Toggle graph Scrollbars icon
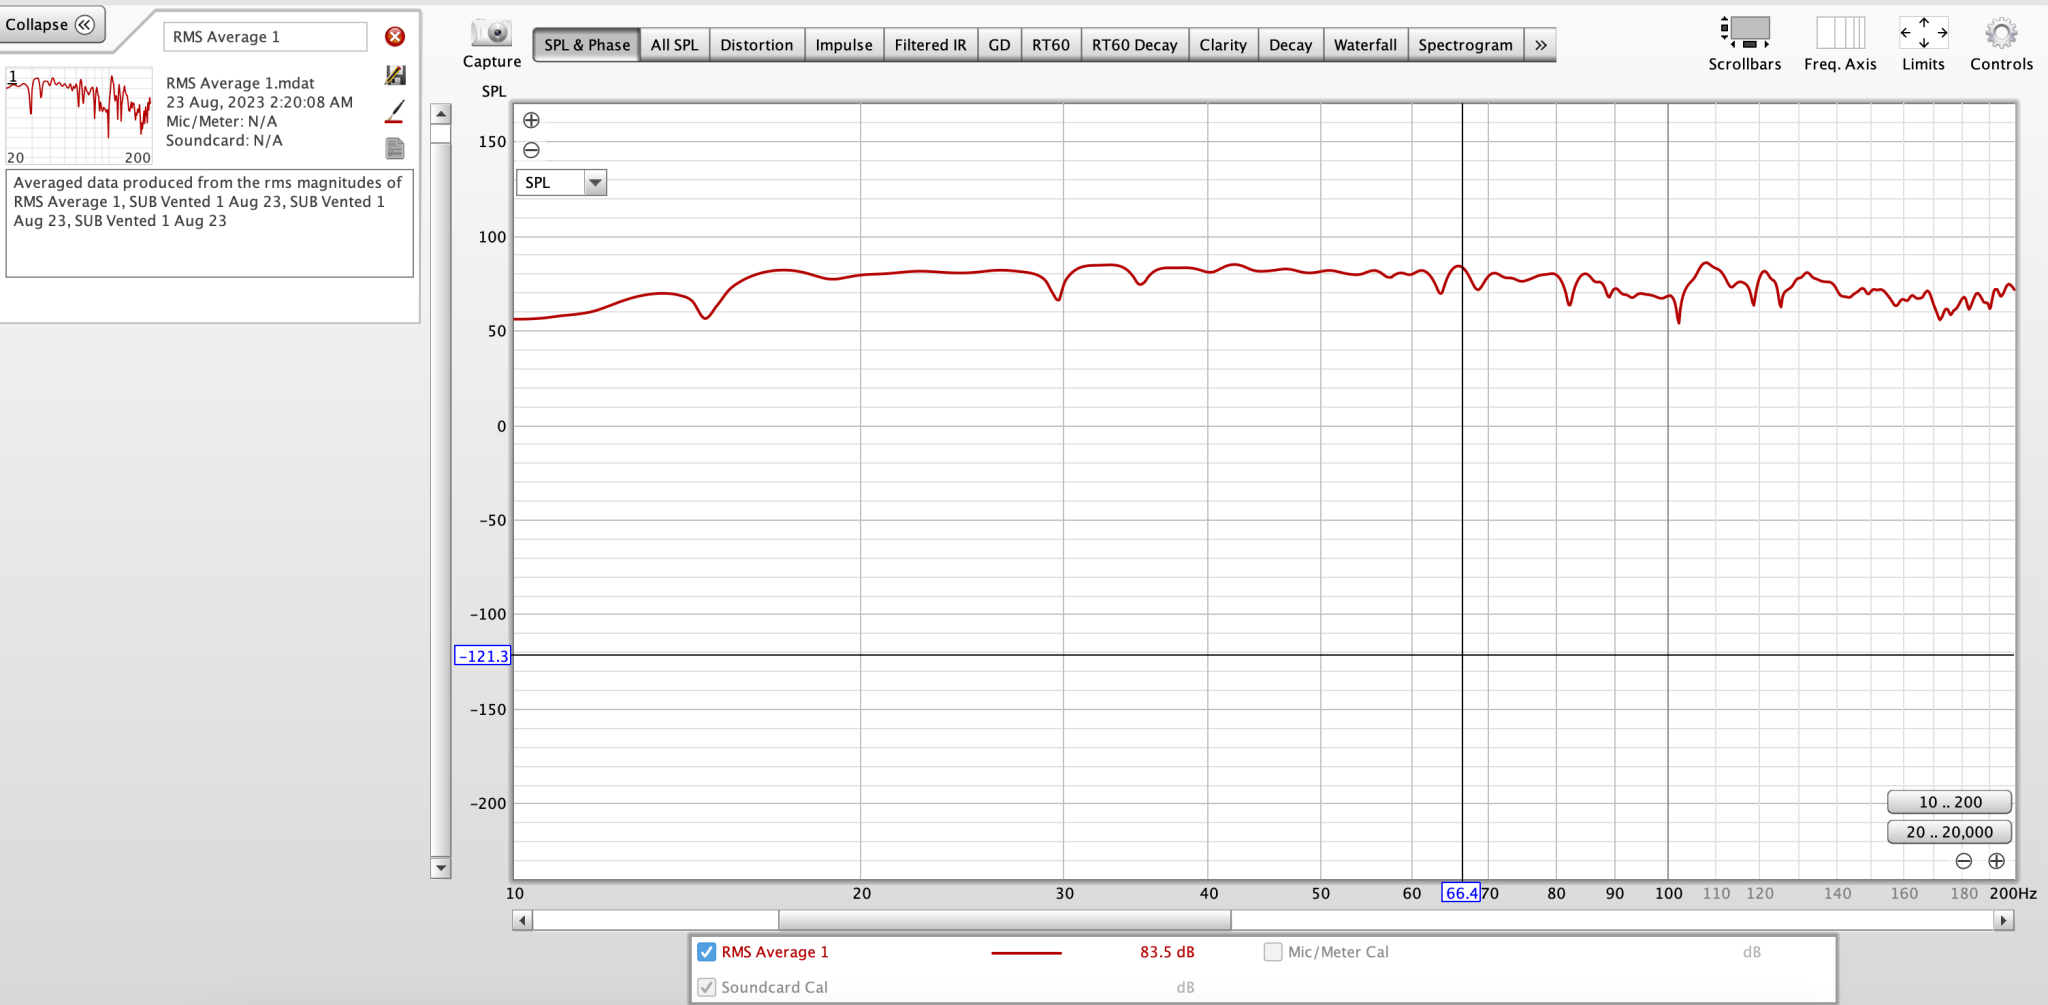Viewport: 2048px width, 1005px height. [1745, 33]
